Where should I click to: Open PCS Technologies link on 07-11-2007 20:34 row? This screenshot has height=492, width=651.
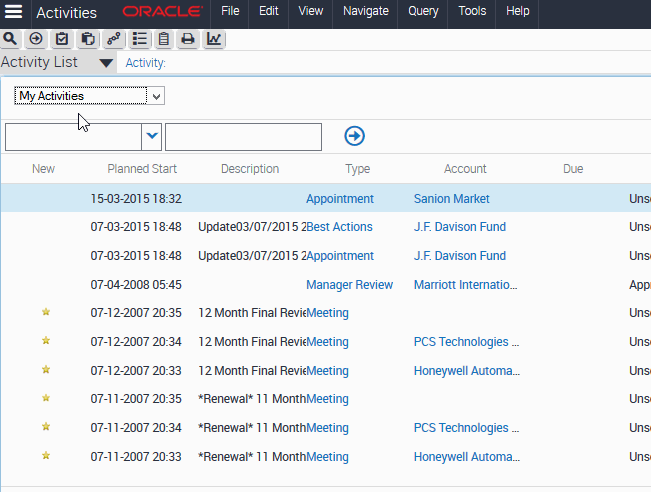[x=466, y=428]
